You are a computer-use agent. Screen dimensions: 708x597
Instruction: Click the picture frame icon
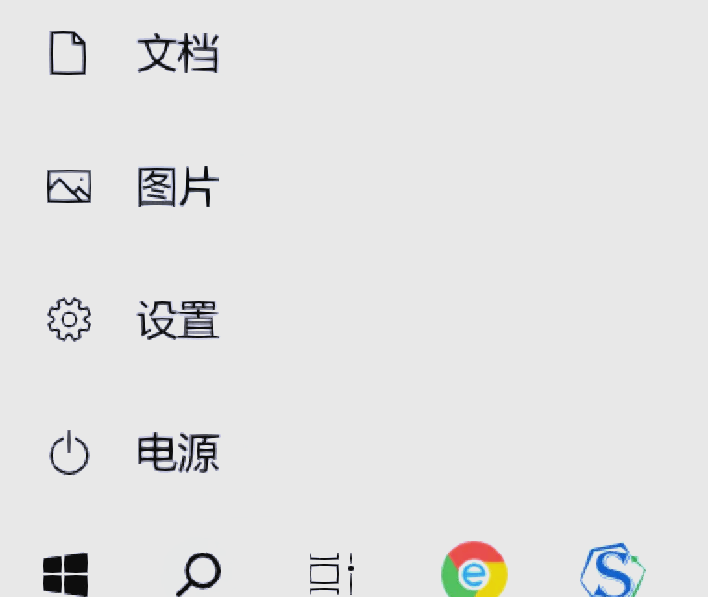click(x=69, y=186)
